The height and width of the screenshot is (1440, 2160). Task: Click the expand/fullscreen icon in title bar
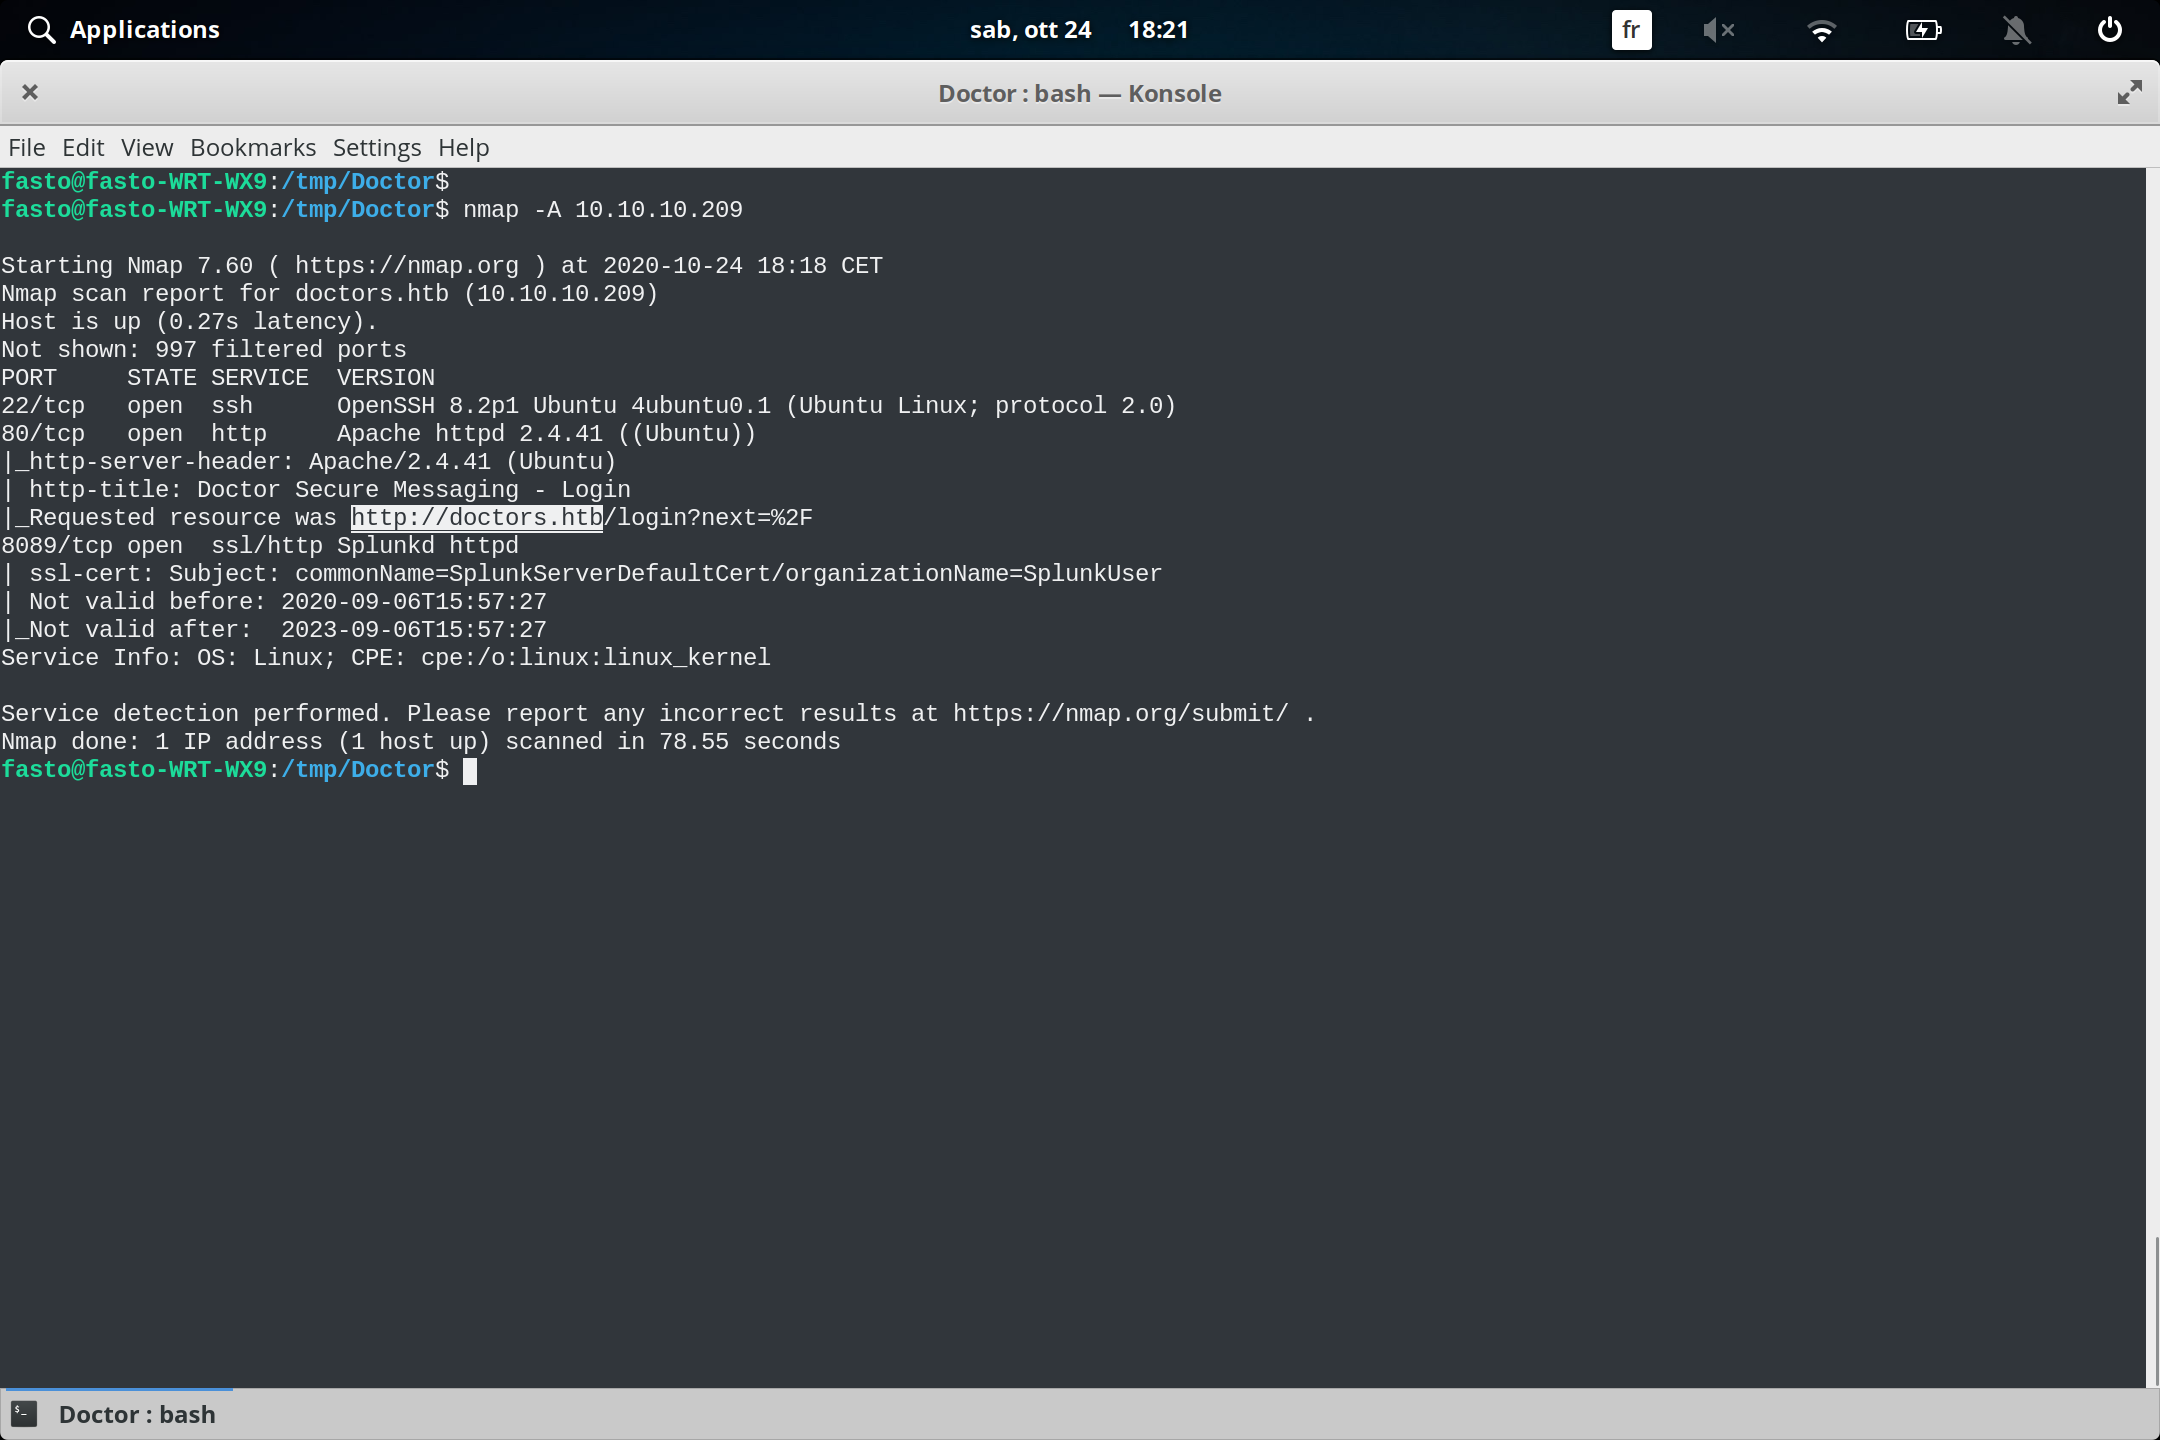[2128, 92]
